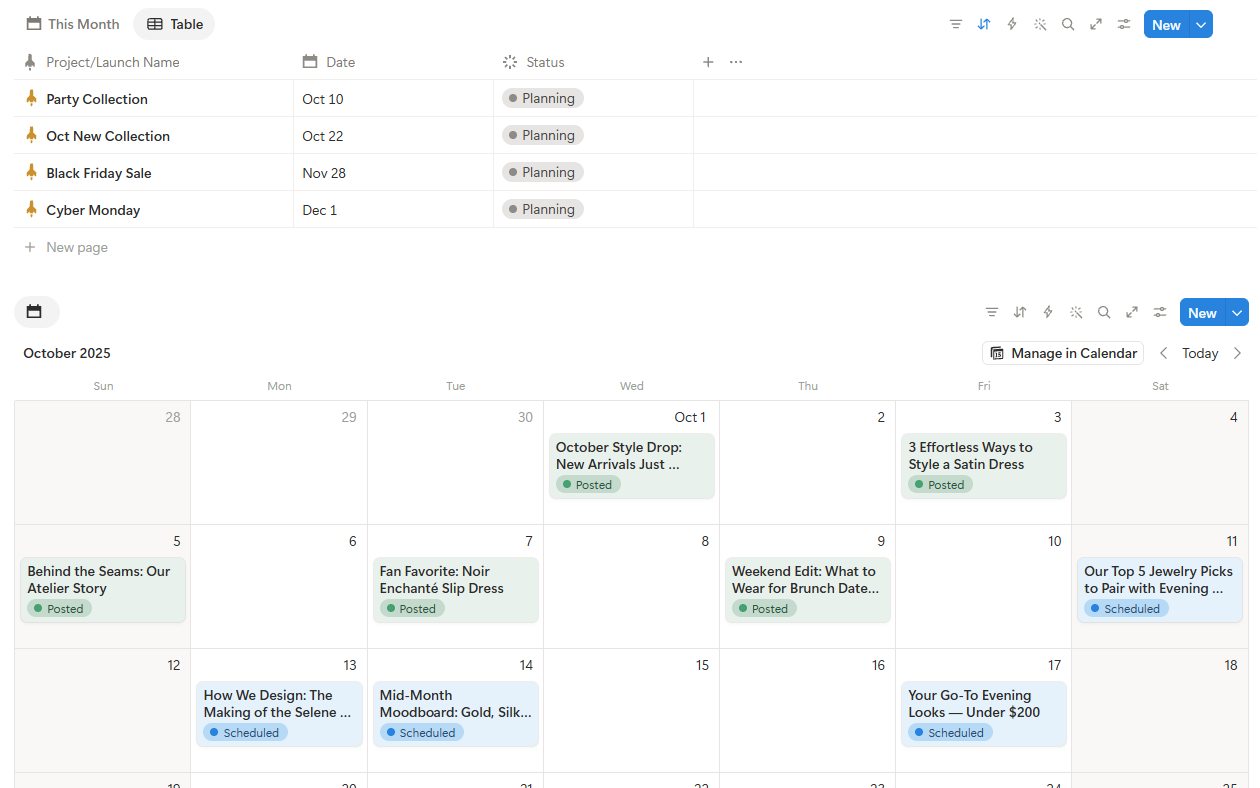Open Planning status of Cyber Monday
Viewport: 1260px width, 788px height.
[543, 209]
